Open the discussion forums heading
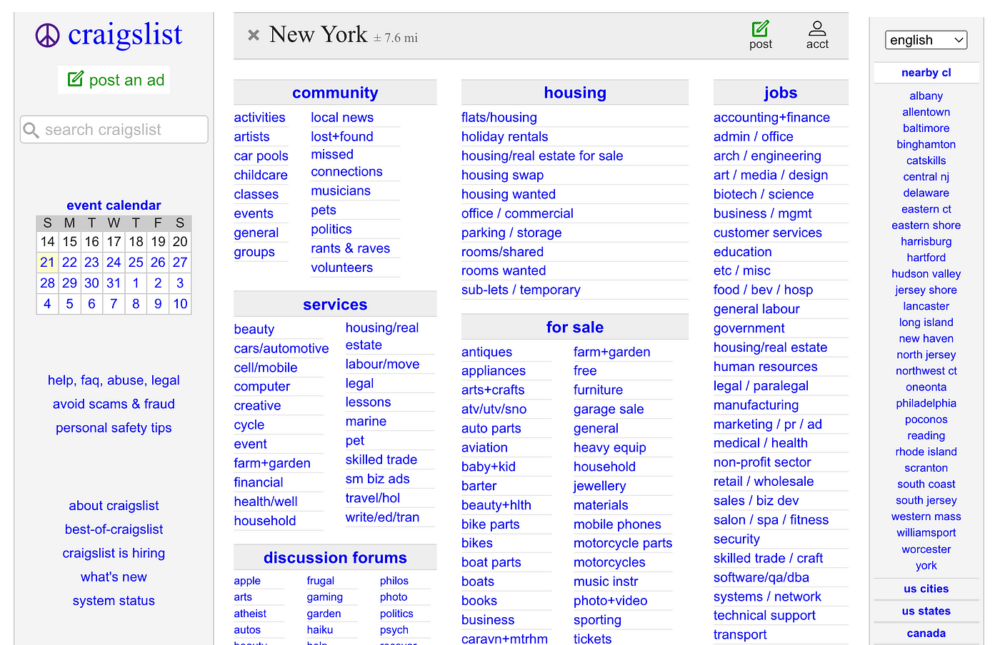 point(335,558)
